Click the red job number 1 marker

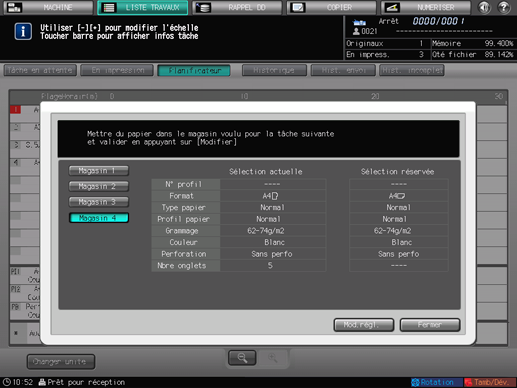(15, 109)
